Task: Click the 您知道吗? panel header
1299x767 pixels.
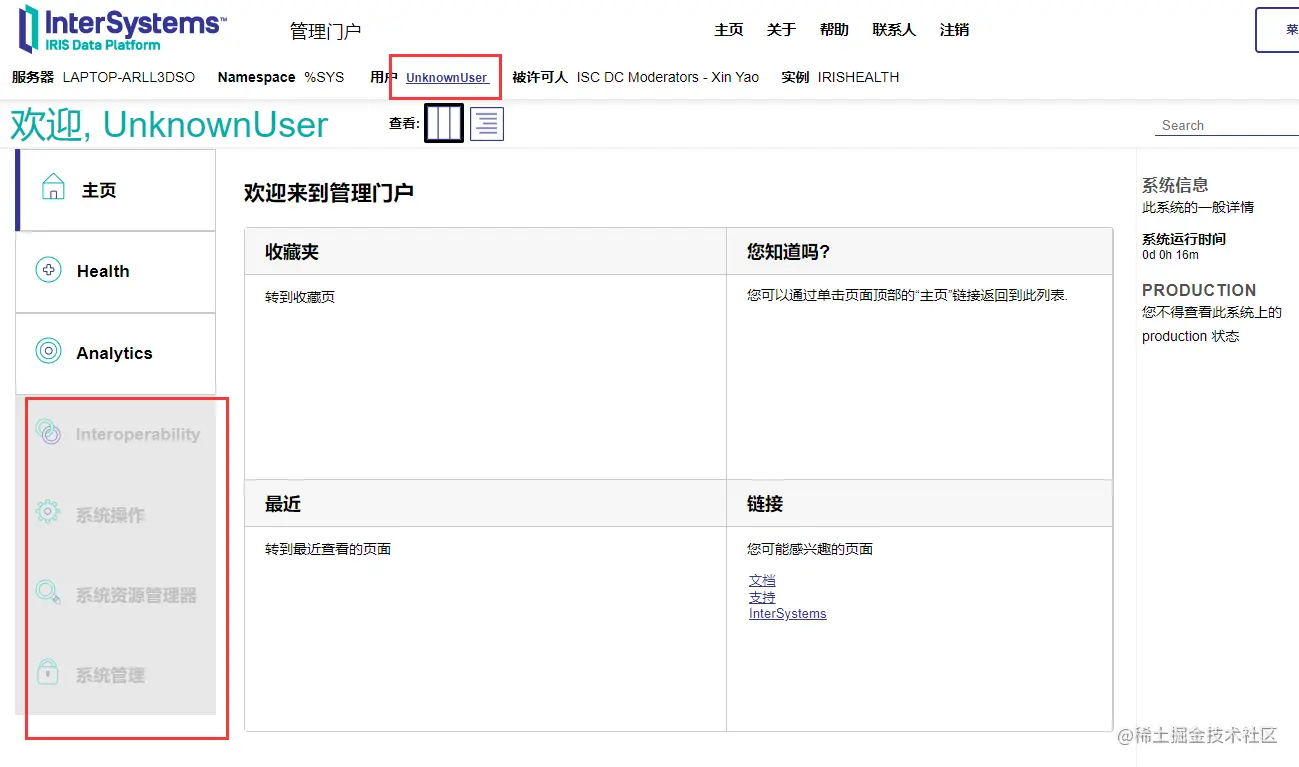Action: (x=920, y=251)
